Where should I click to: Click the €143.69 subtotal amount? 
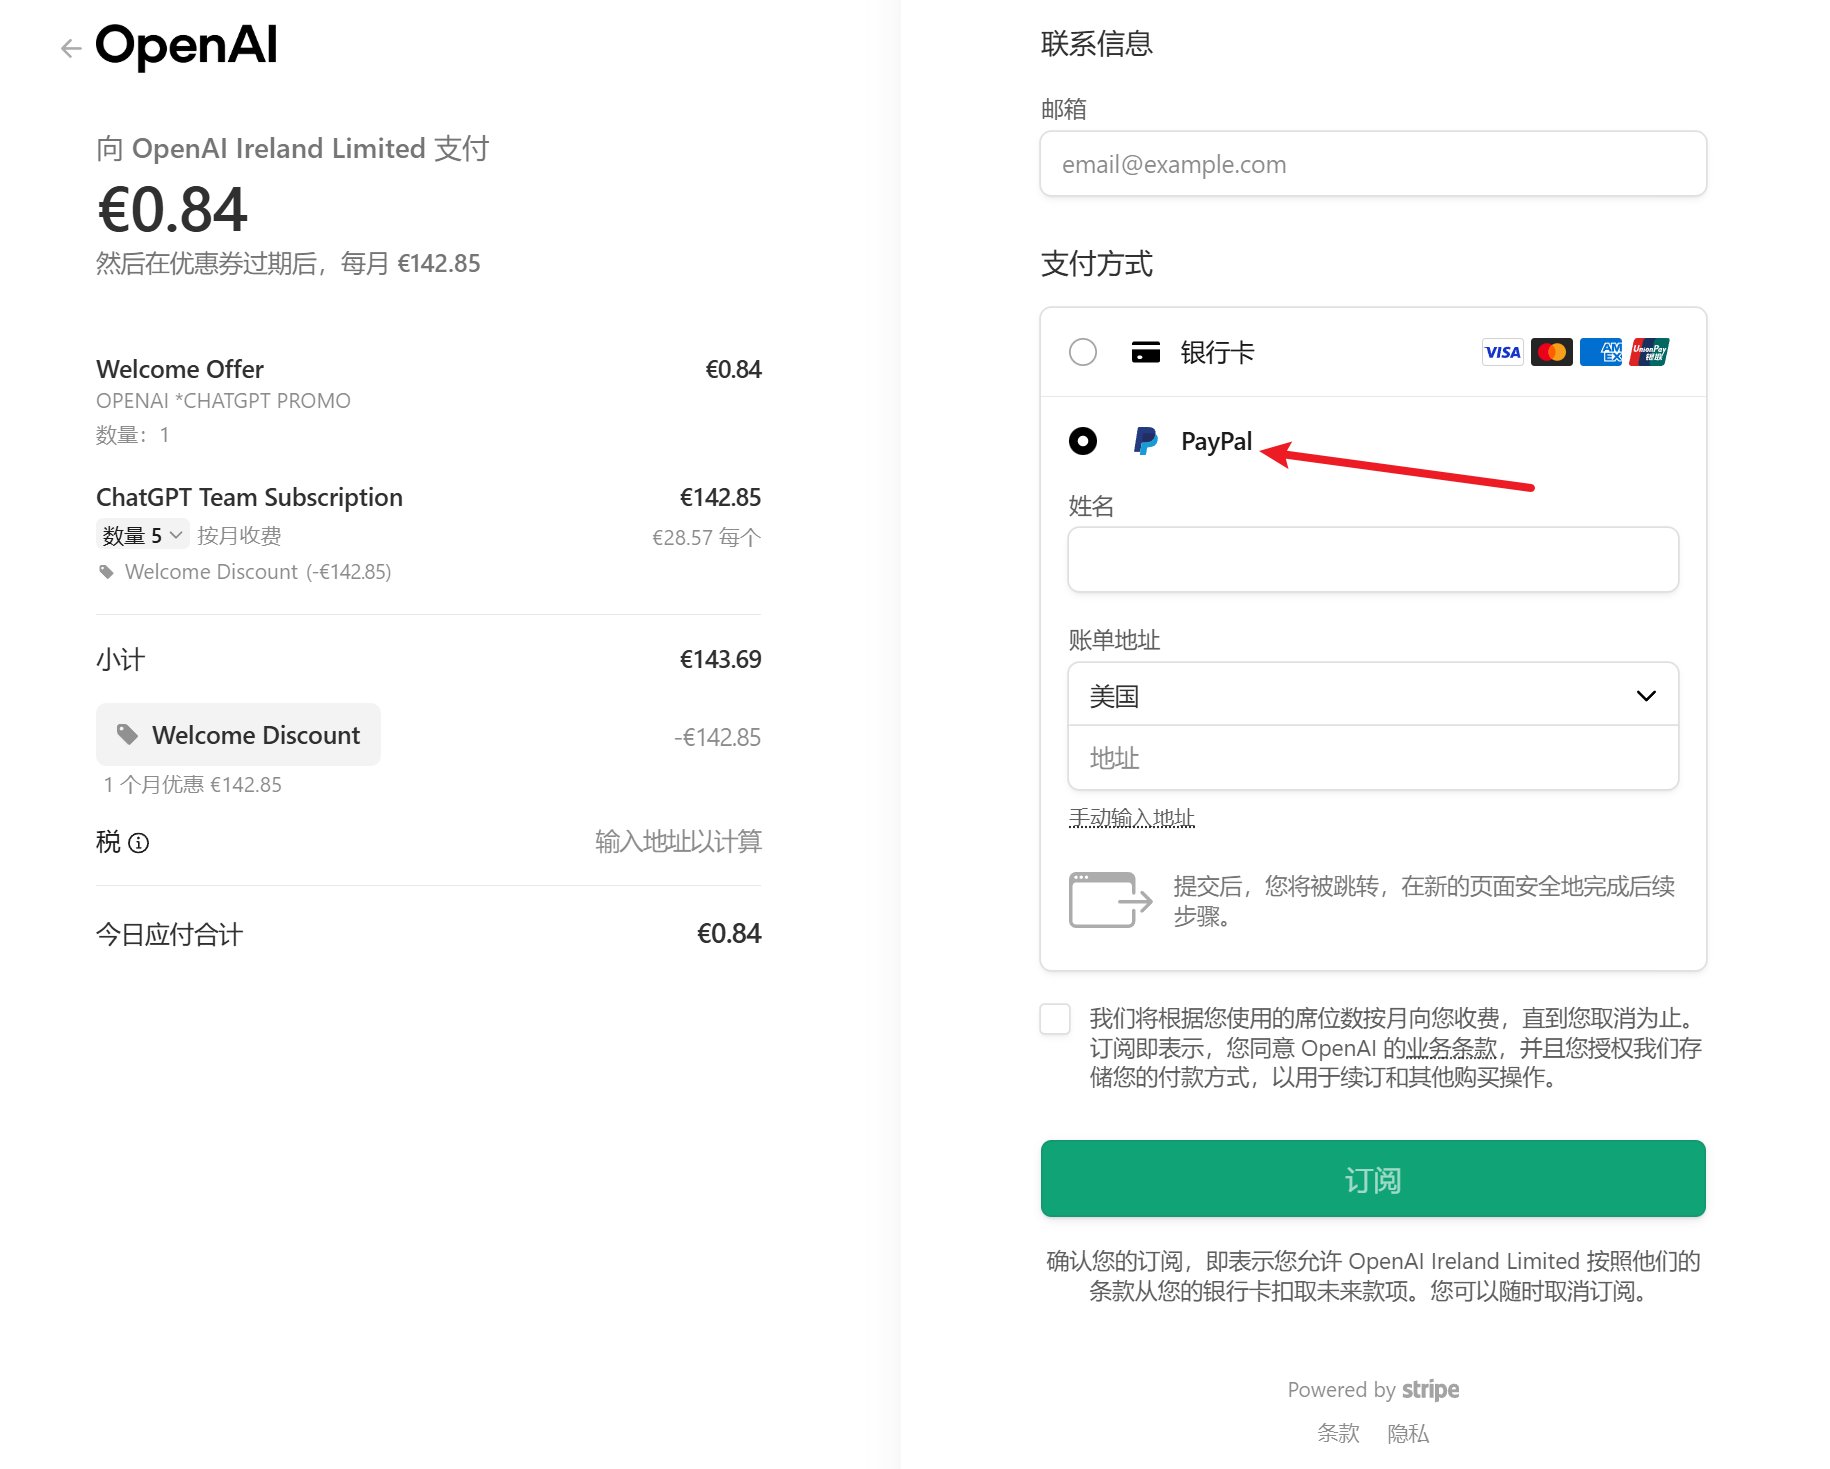[x=720, y=659]
